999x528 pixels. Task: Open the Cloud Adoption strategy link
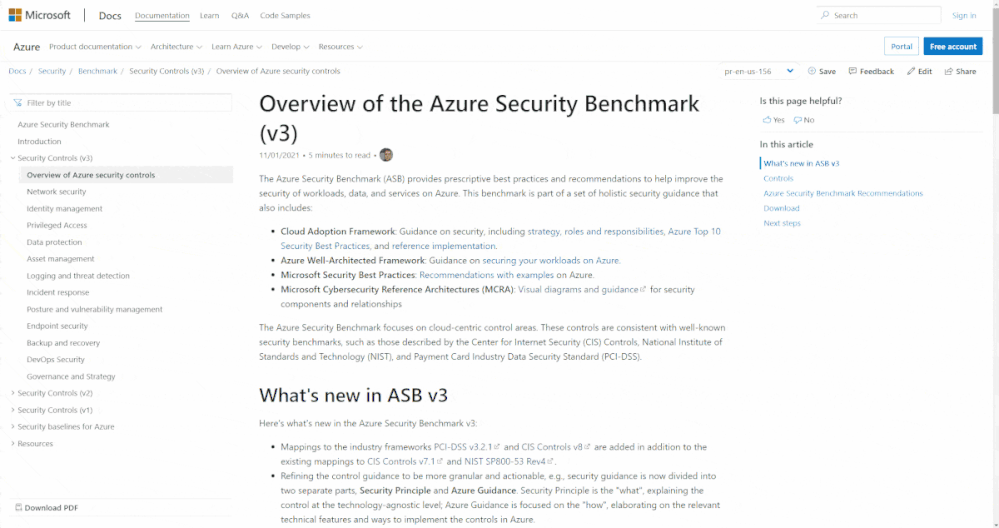[543, 231]
